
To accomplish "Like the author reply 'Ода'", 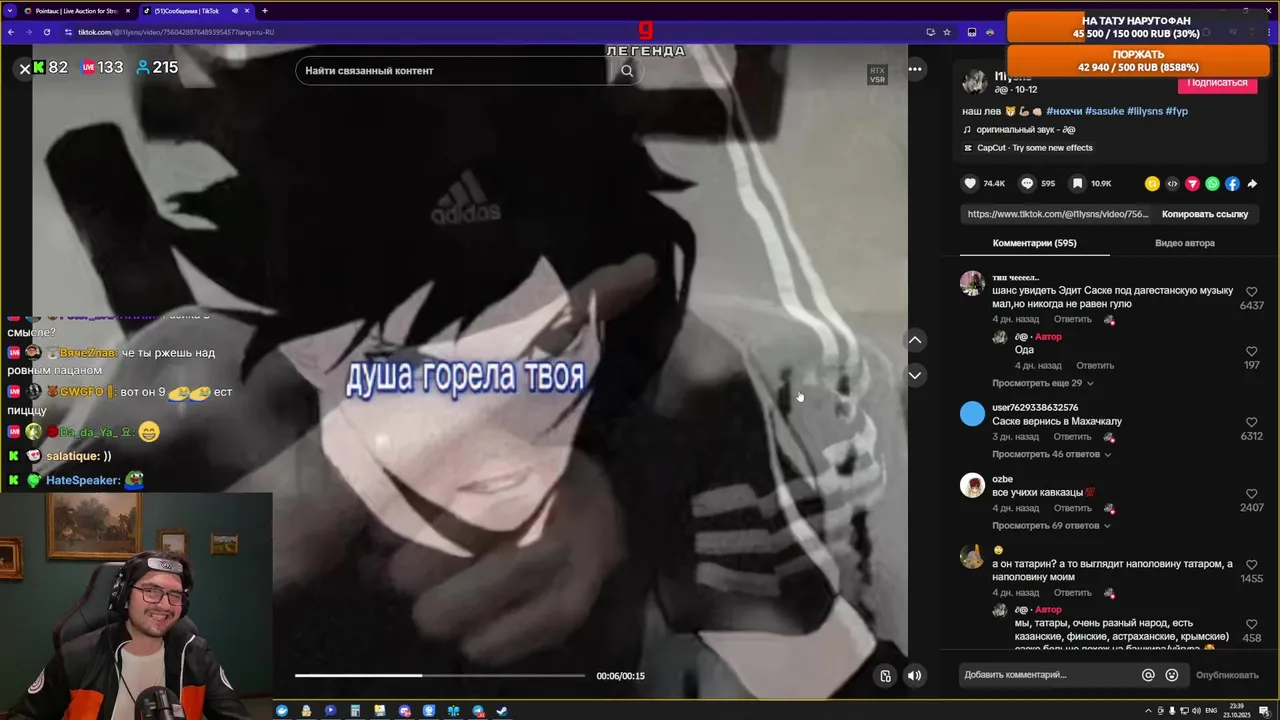I will point(1251,352).
